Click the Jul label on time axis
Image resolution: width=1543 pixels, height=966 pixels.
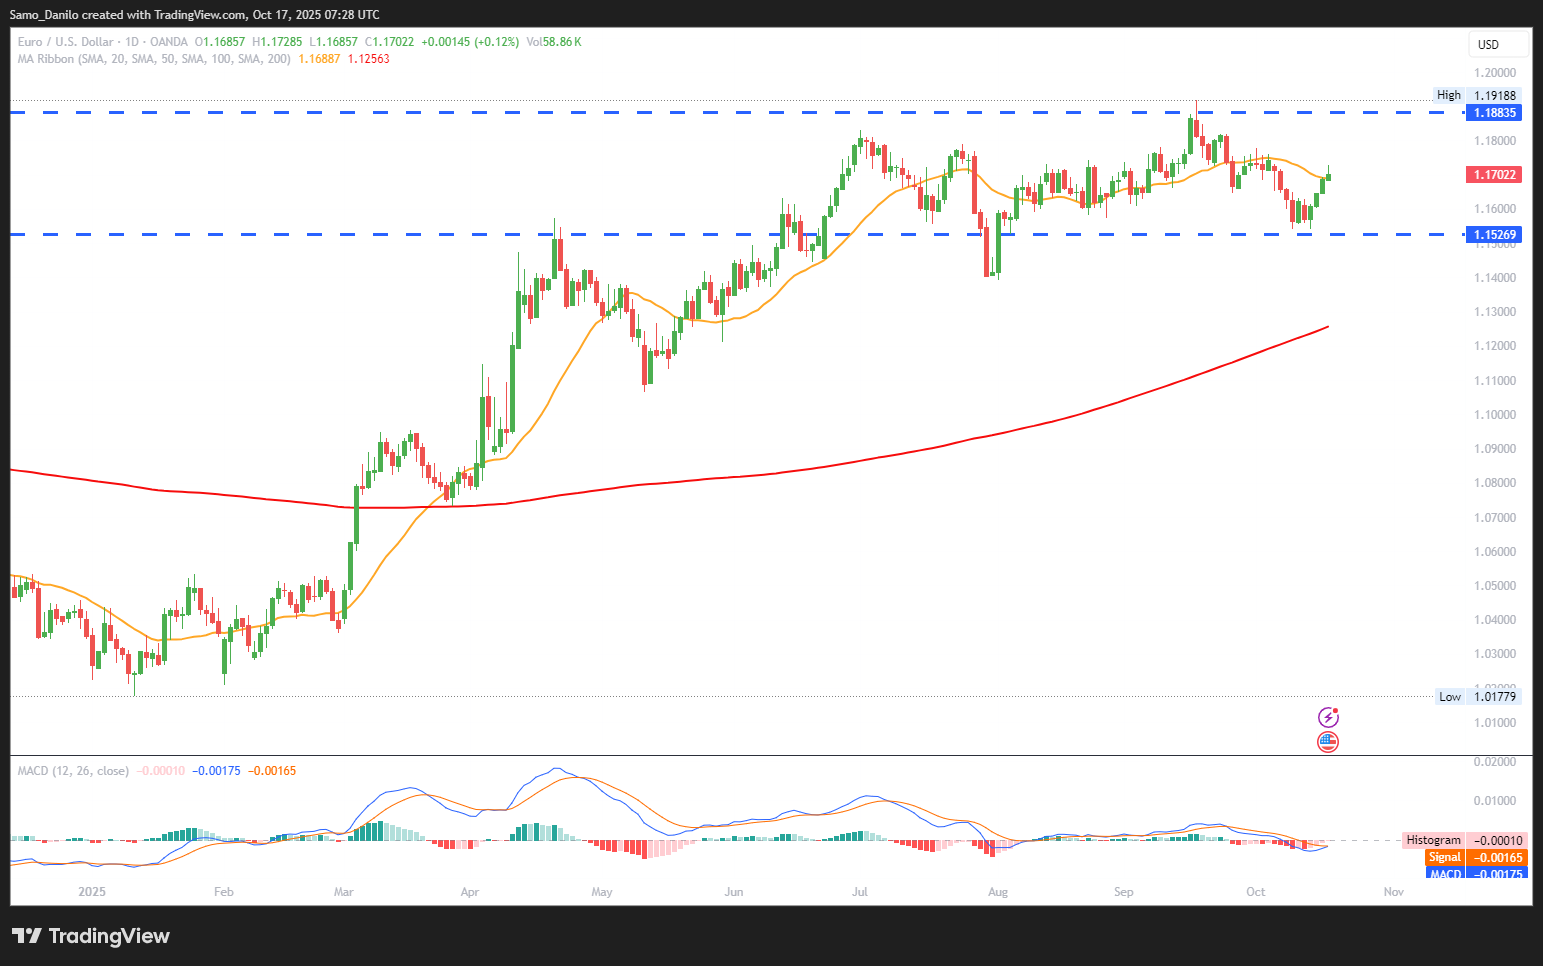(x=859, y=892)
